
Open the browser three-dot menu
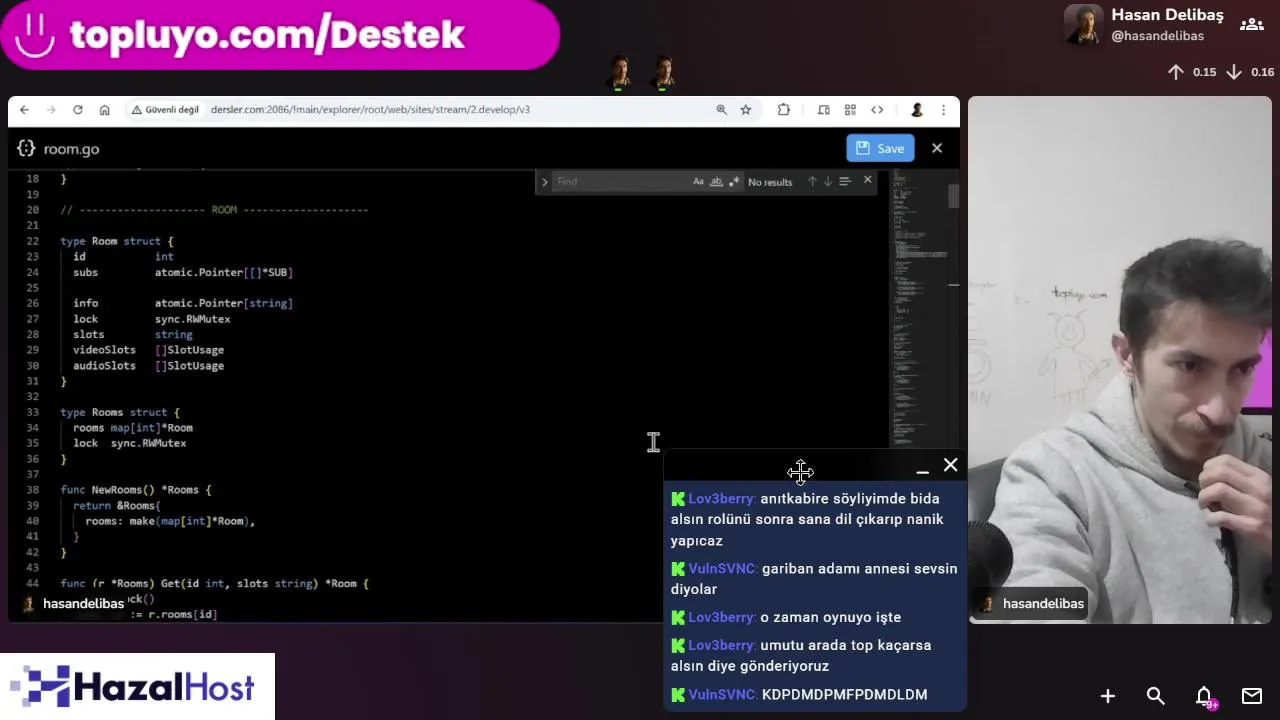tap(943, 110)
